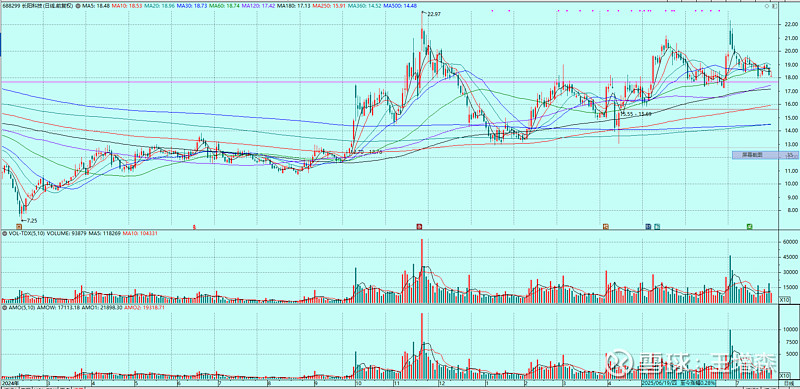The image size is (800, 389).
Task: Click the MA120: 17.42 legend value
Action: tap(258, 6)
